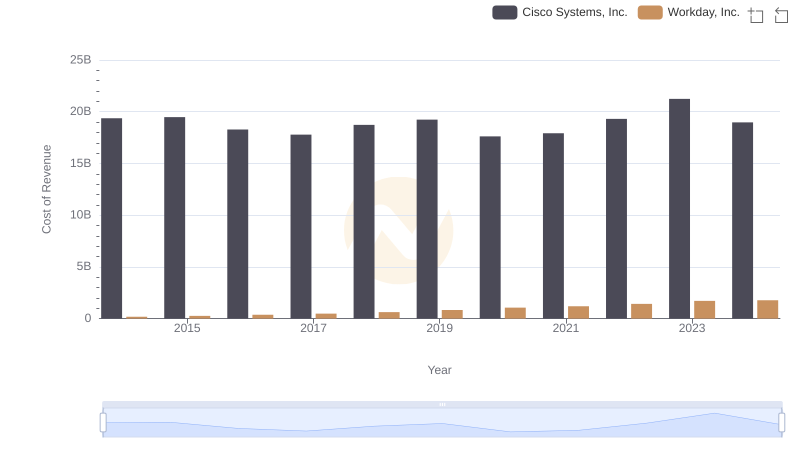
Task: Click the 2021 x-axis label
Action: point(566,328)
